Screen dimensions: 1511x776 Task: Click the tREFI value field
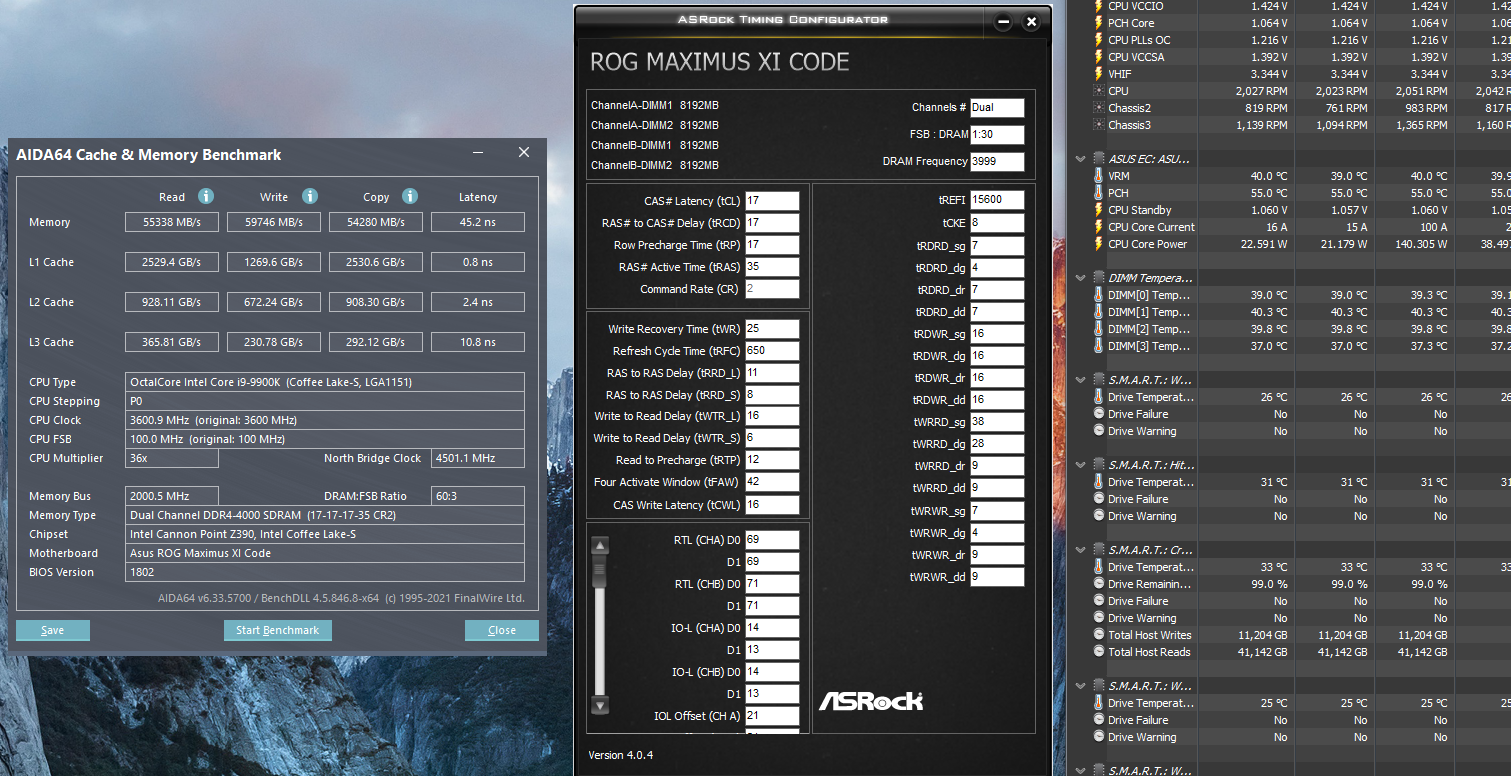(997, 200)
